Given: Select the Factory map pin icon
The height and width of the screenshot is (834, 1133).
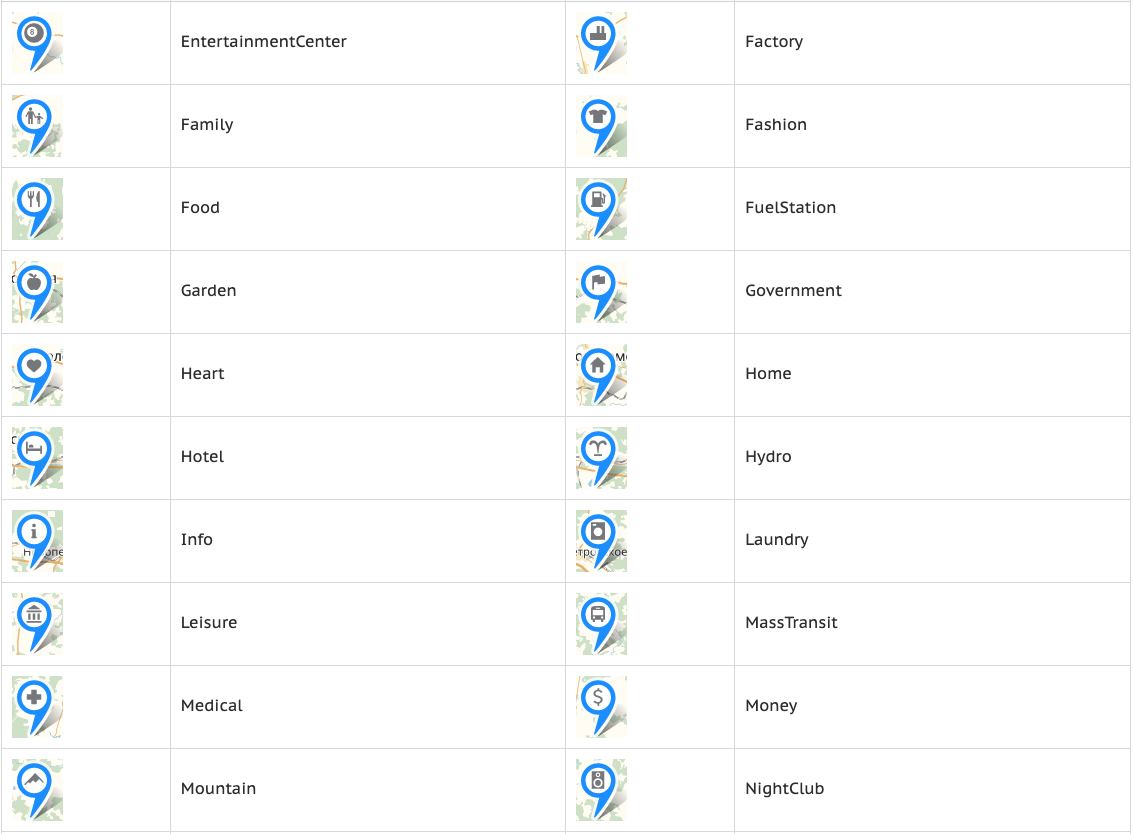Looking at the screenshot, I should tap(601, 43).
